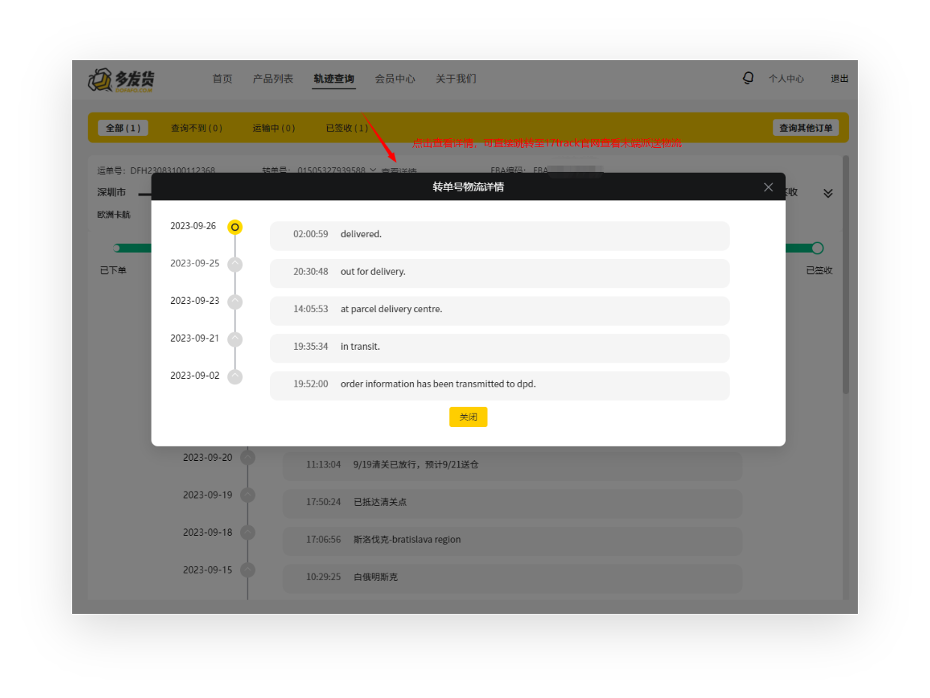This screenshot has width=930, height=698.
Task: Select the 2023-09-02 timeline node
Action: [x=235, y=377]
